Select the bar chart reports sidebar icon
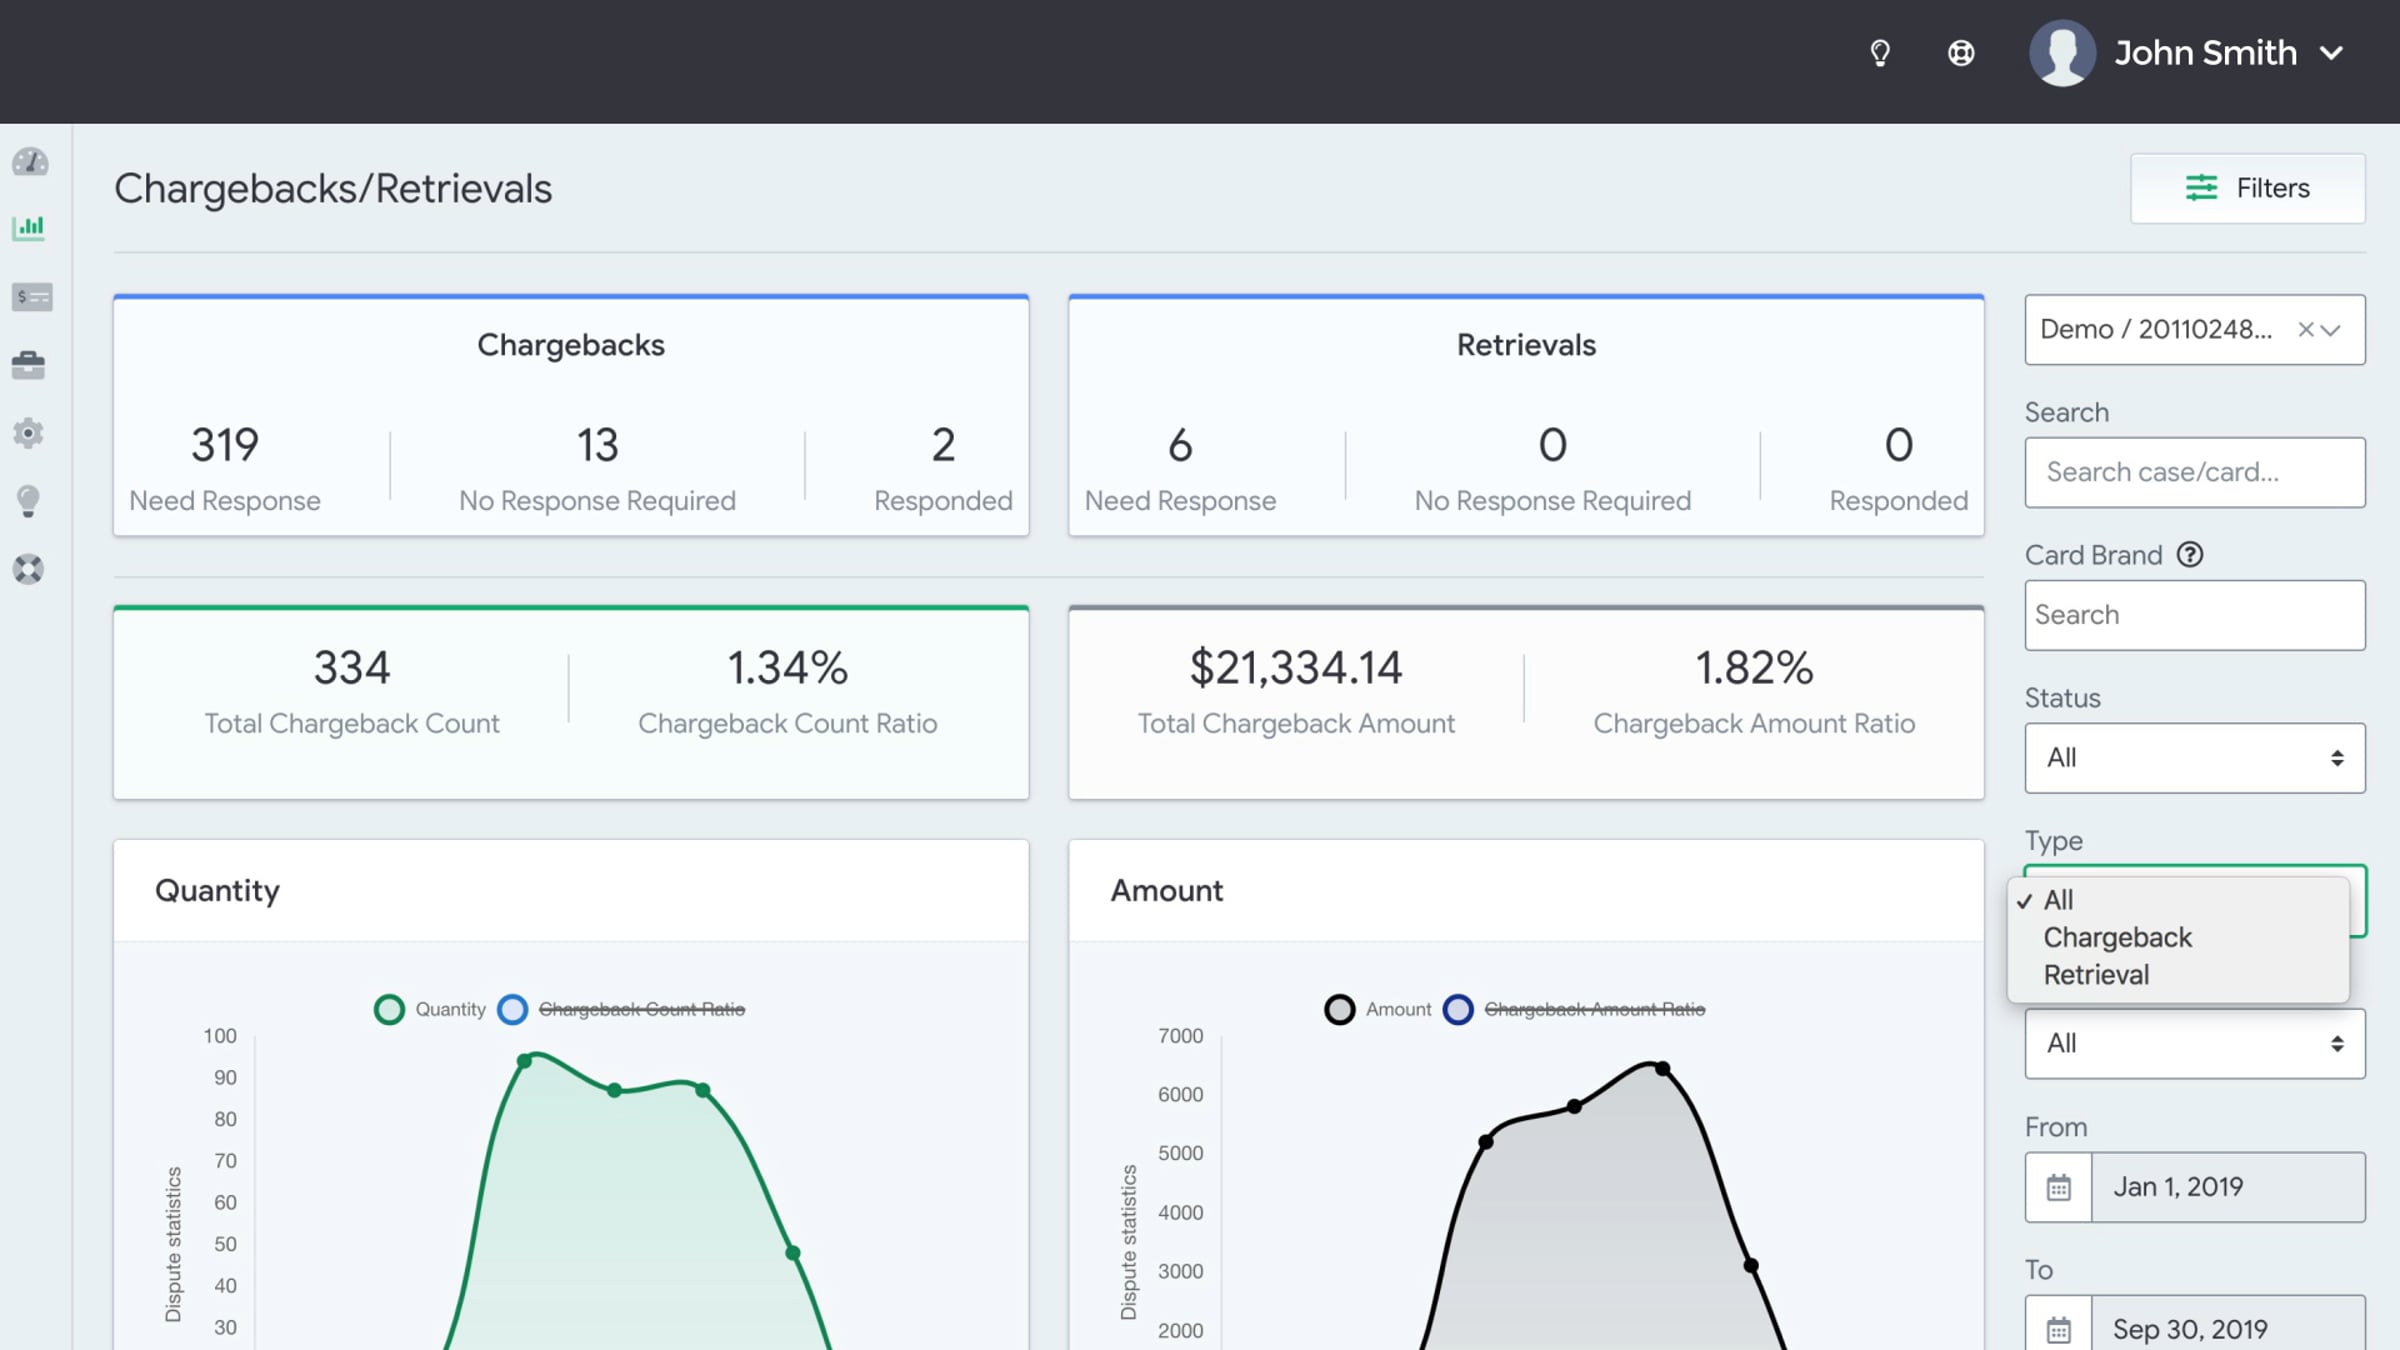2400x1350 pixels. pos(29,227)
